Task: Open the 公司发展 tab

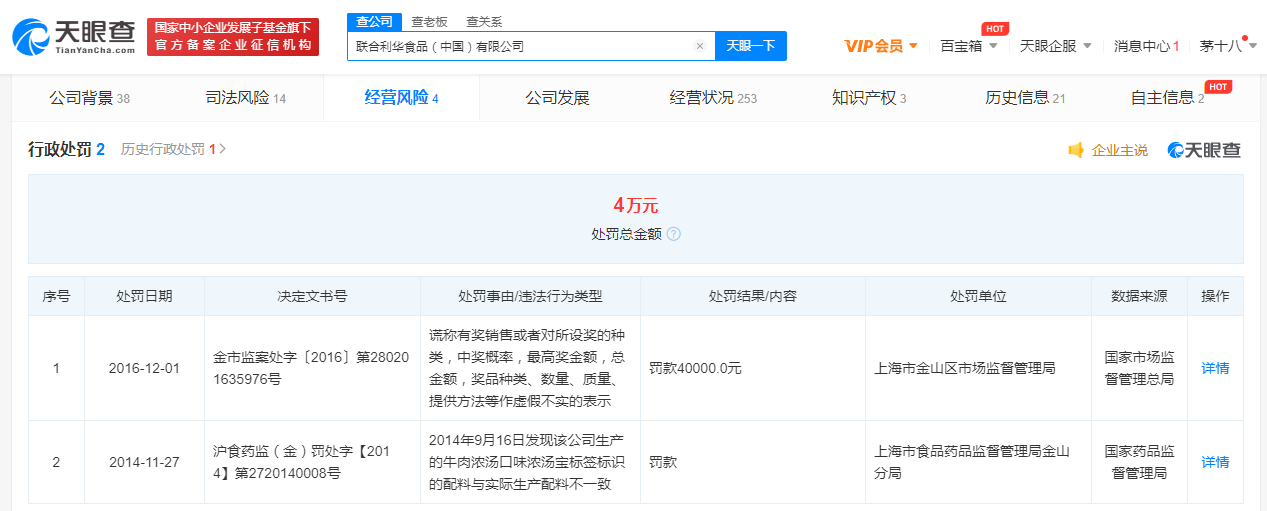Action: pyautogui.click(x=557, y=98)
